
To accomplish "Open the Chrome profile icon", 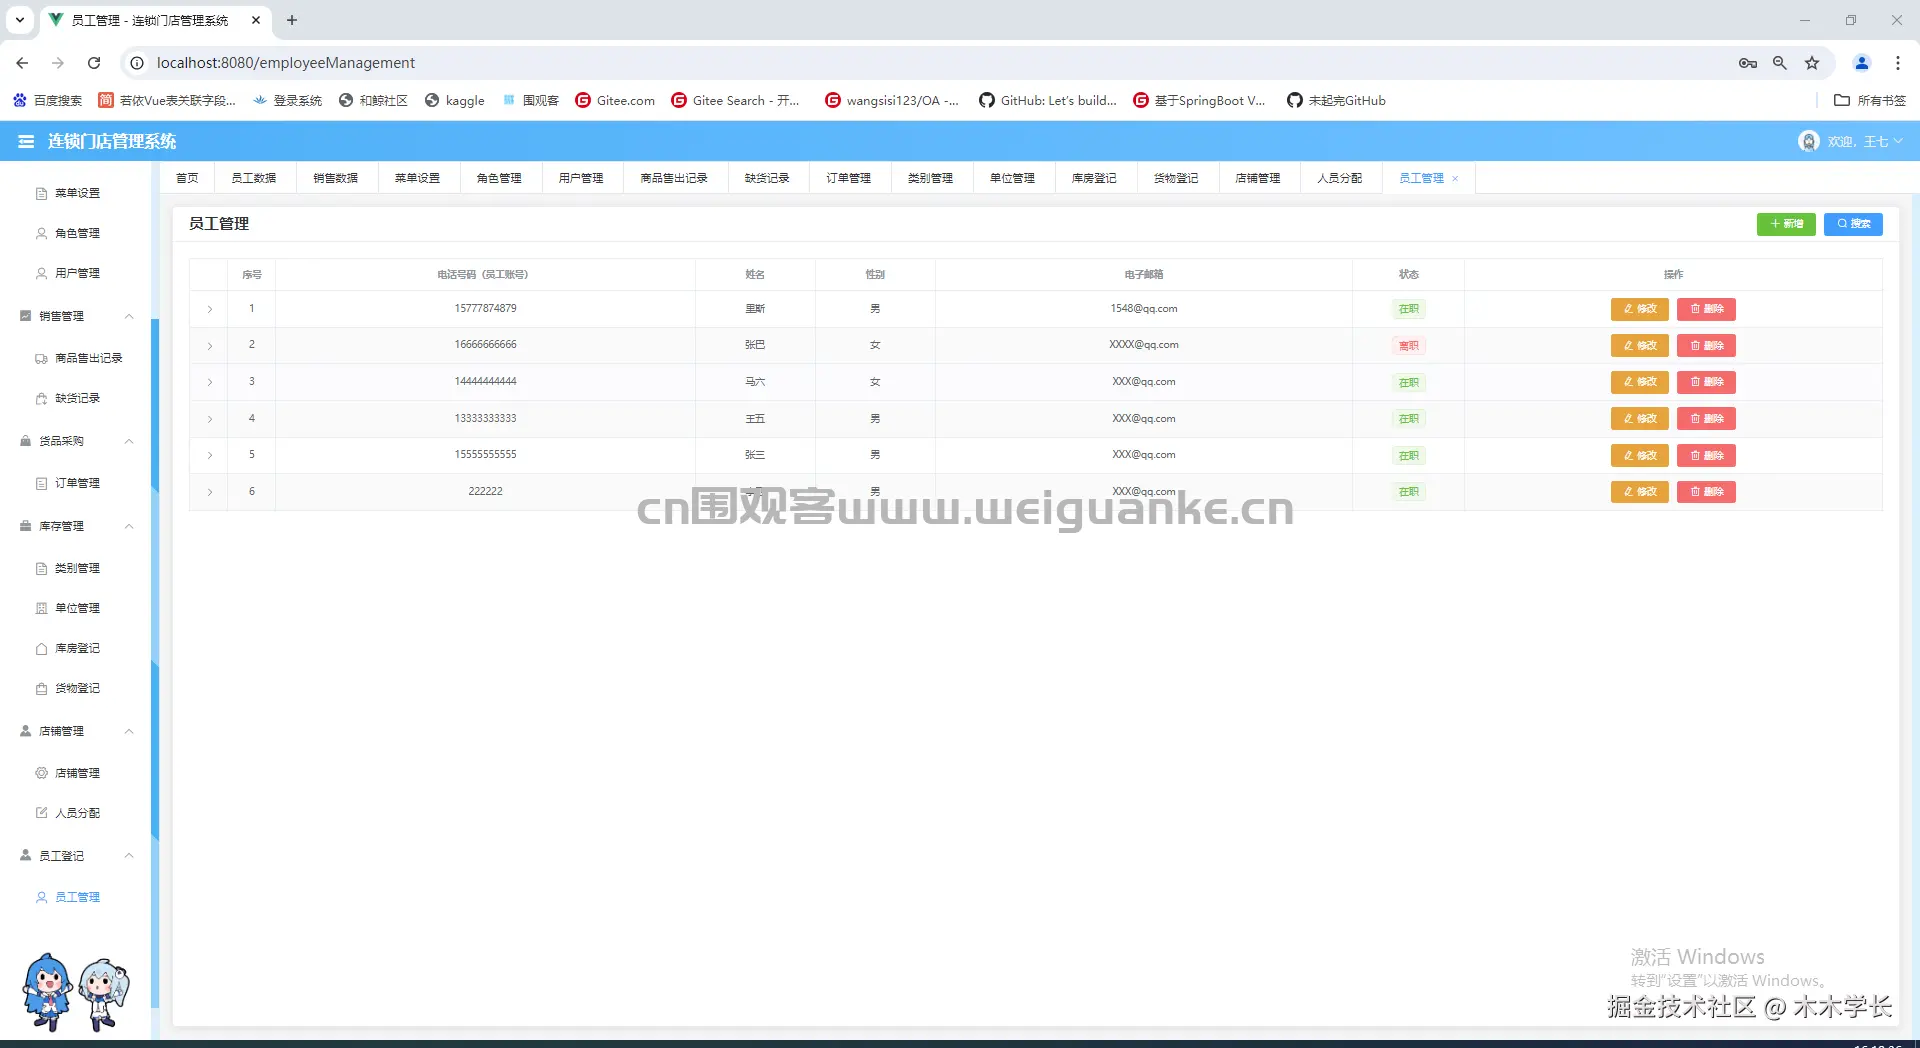I will 1862,63.
